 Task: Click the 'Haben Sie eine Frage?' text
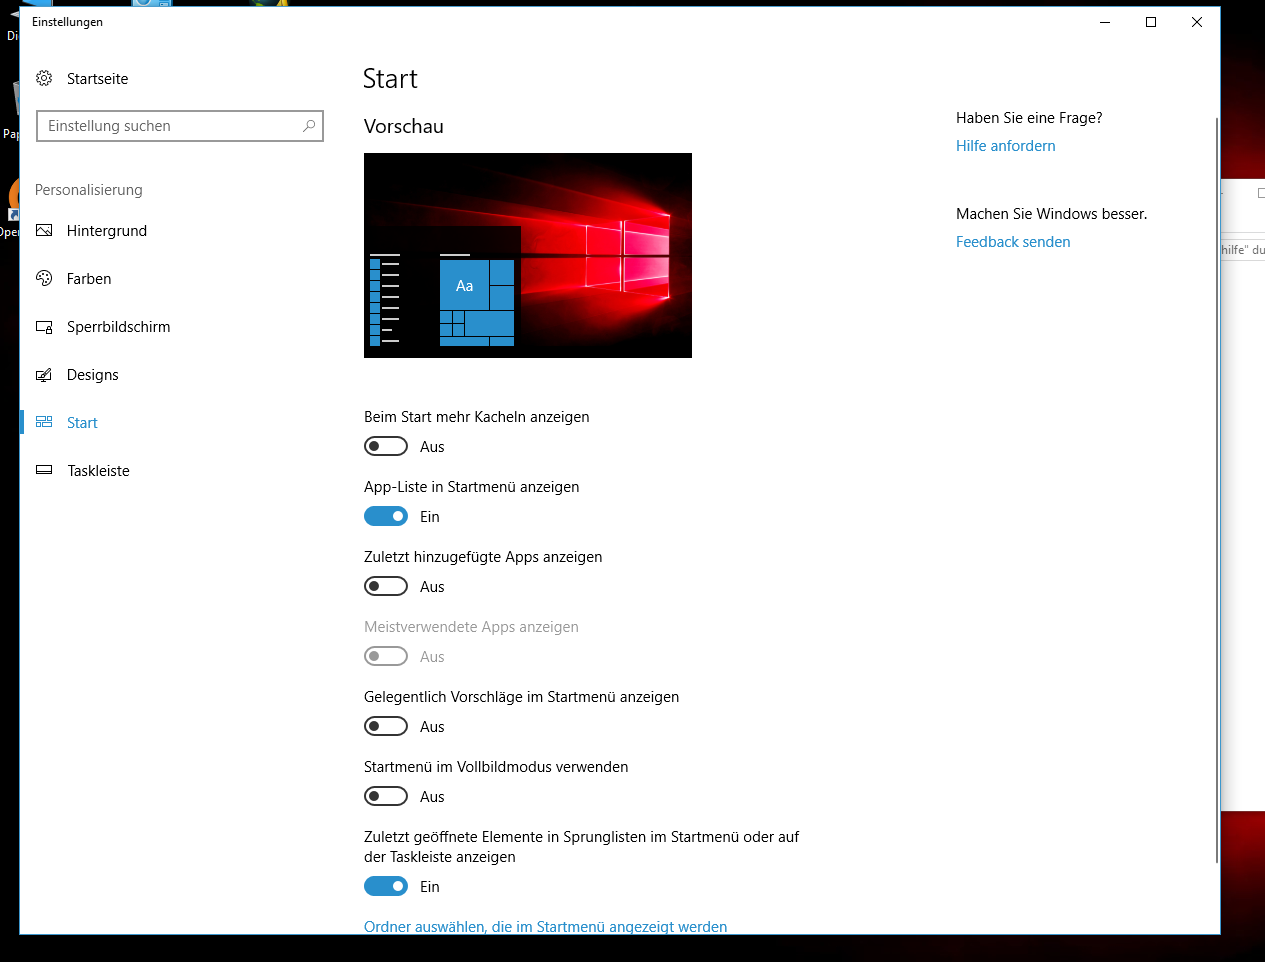pyautogui.click(x=1029, y=118)
